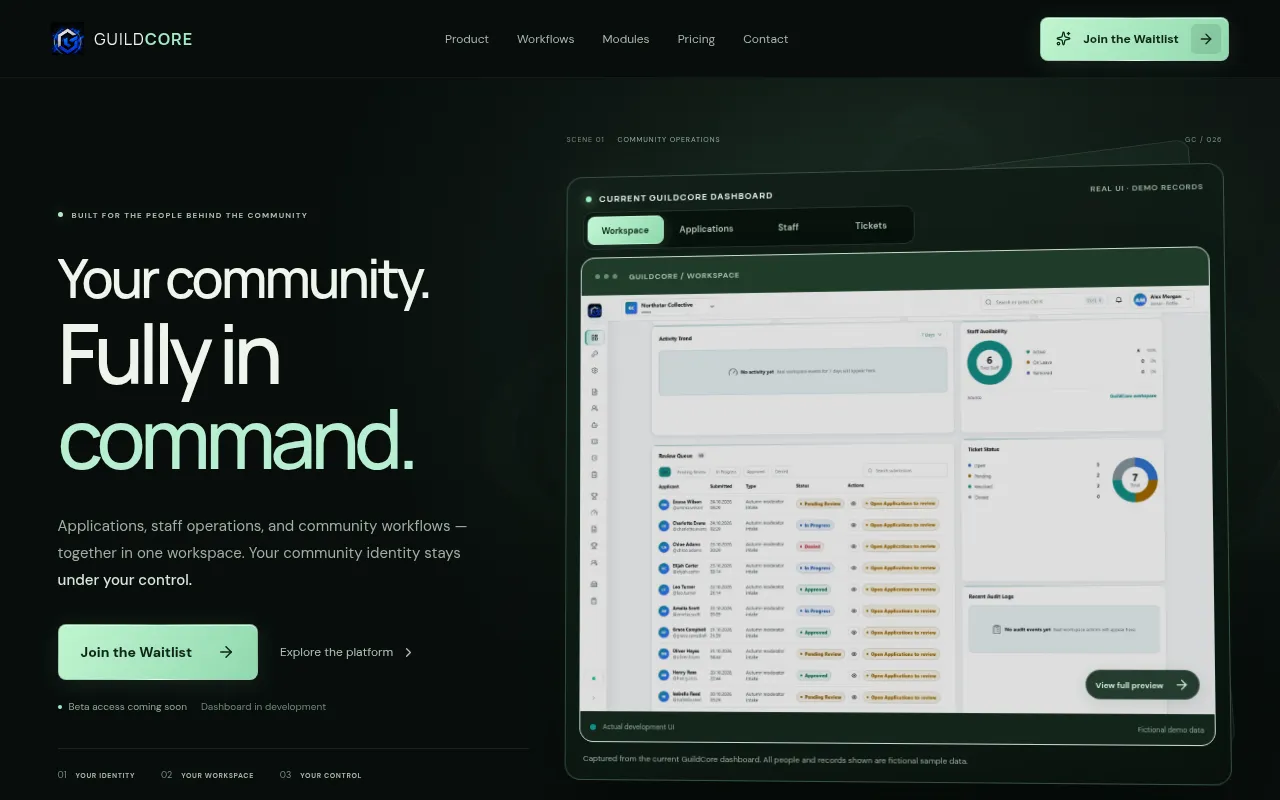Click the top dashboard search field
This screenshot has width=1280, height=800.
coord(1044,301)
